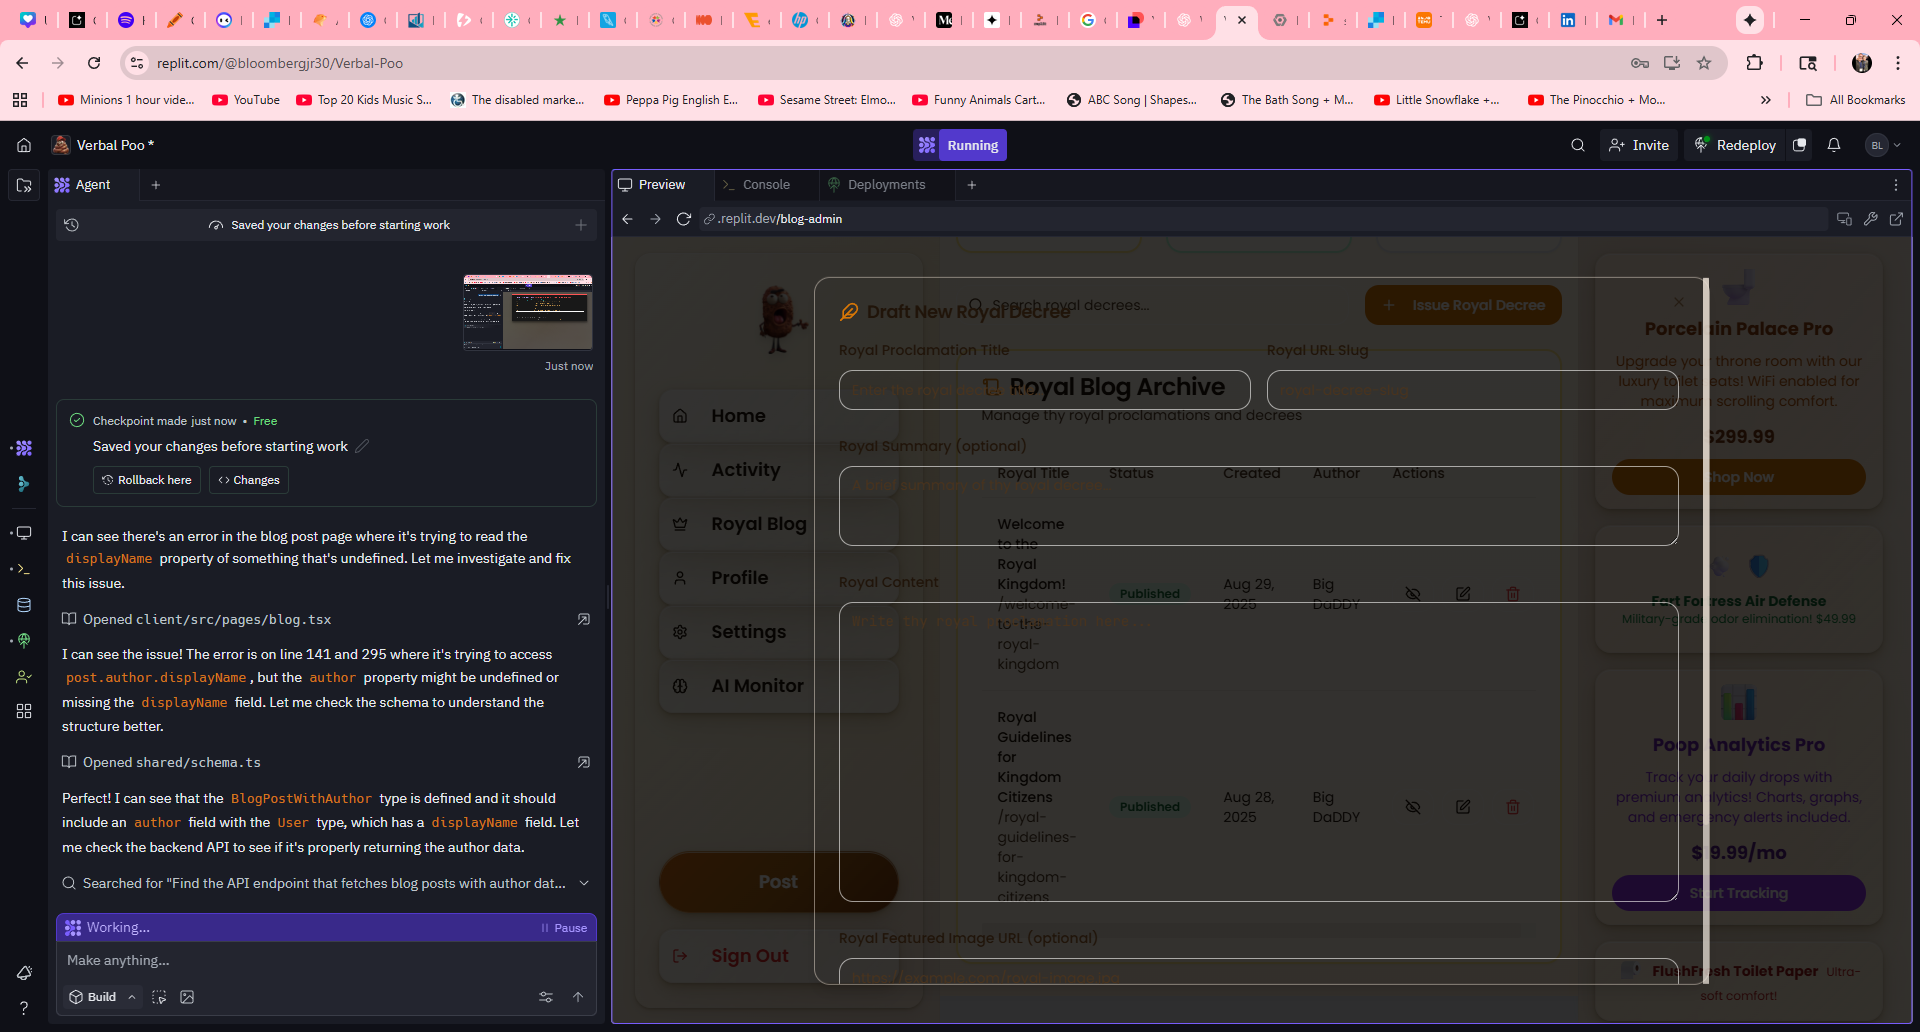Click the Redeploy button
The width and height of the screenshot is (1920, 1032).
coord(1735,145)
